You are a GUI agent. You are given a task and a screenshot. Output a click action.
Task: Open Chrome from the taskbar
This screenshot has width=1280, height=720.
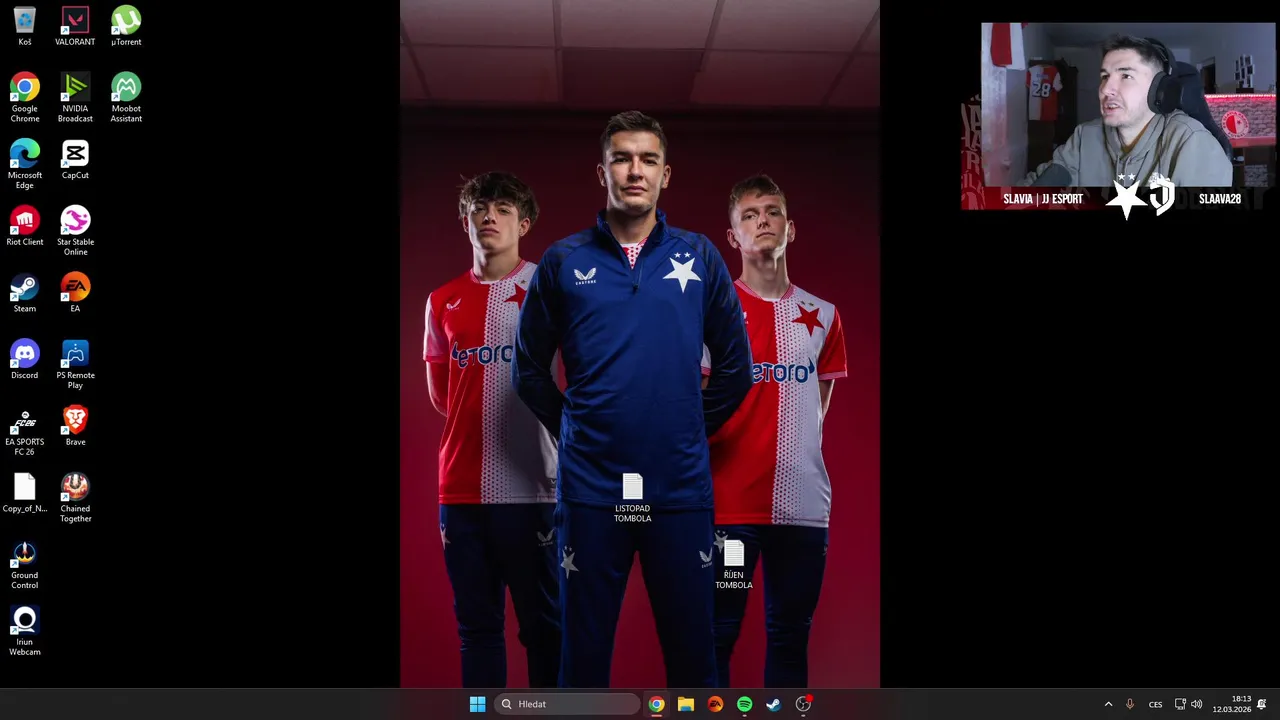pos(656,704)
